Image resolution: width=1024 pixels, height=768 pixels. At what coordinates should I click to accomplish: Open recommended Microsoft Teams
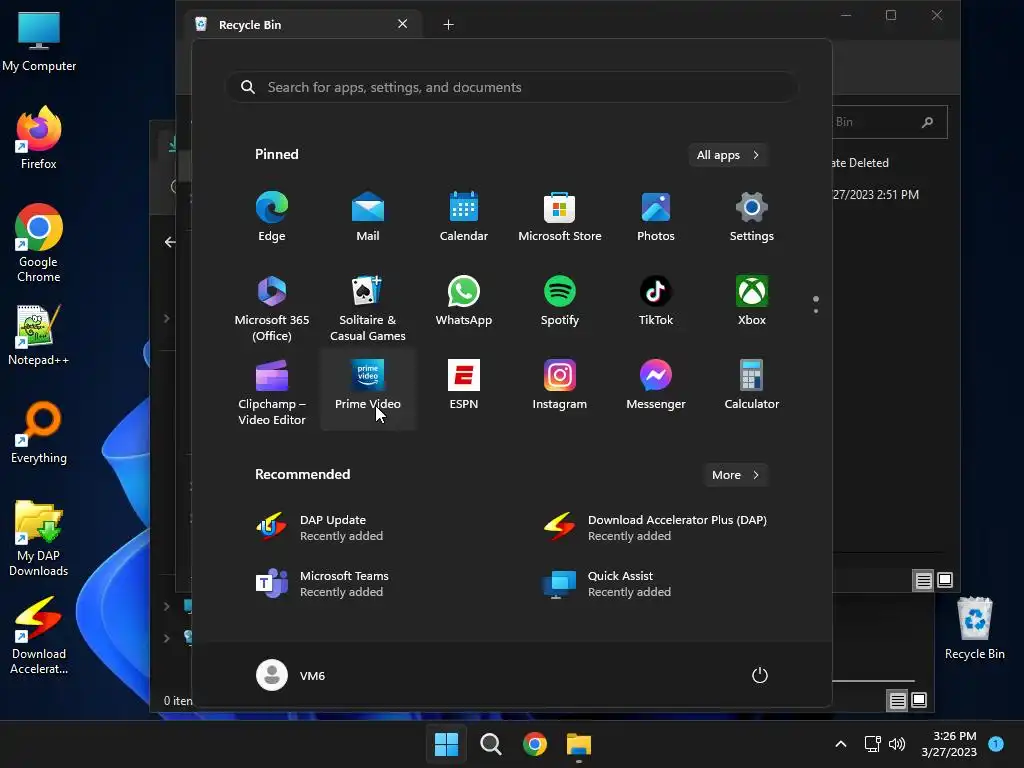(x=369, y=584)
